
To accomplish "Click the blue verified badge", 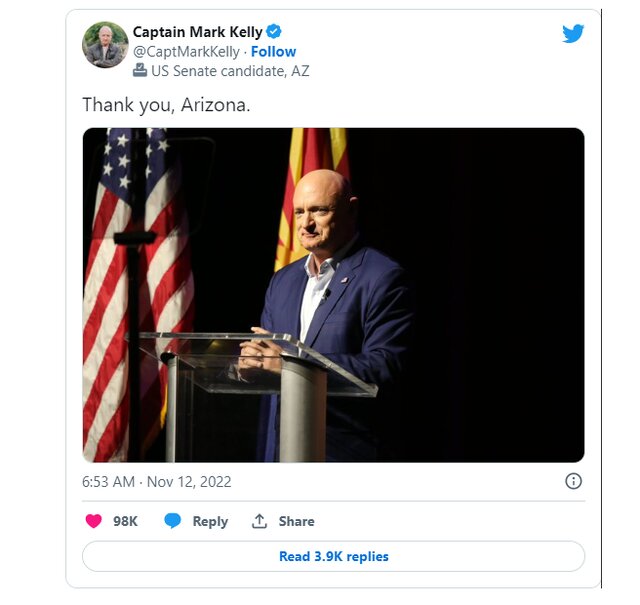I will click(x=273, y=32).
